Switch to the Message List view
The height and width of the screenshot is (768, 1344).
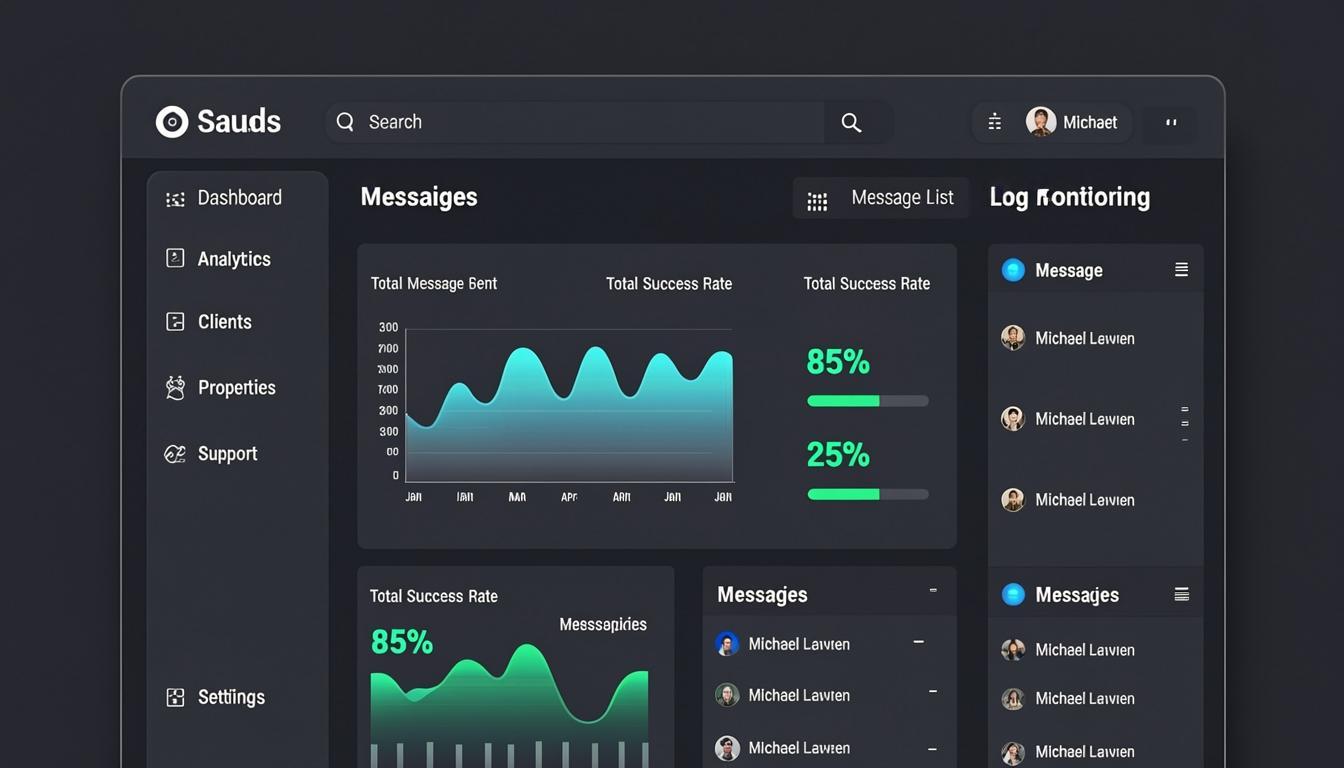(881, 198)
